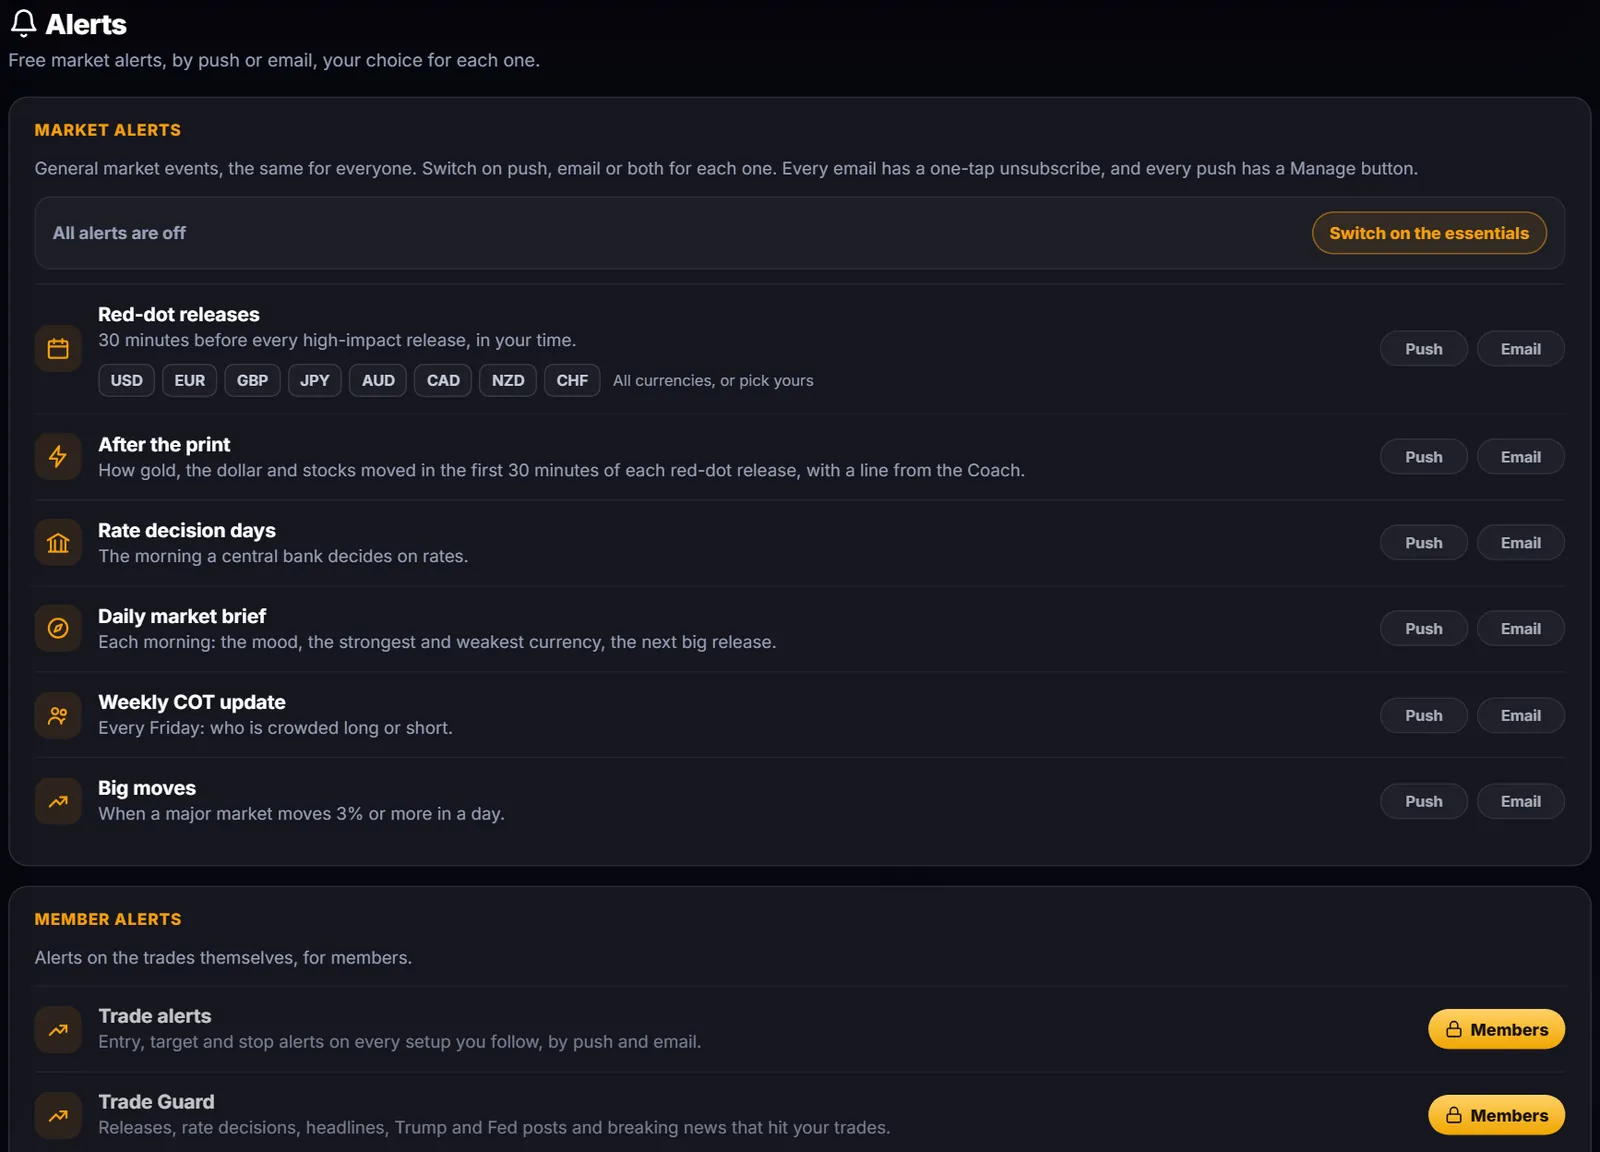Click the trend icon next to Trade alerts
Viewport: 1600px width, 1152px height.
pos(58,1029)
